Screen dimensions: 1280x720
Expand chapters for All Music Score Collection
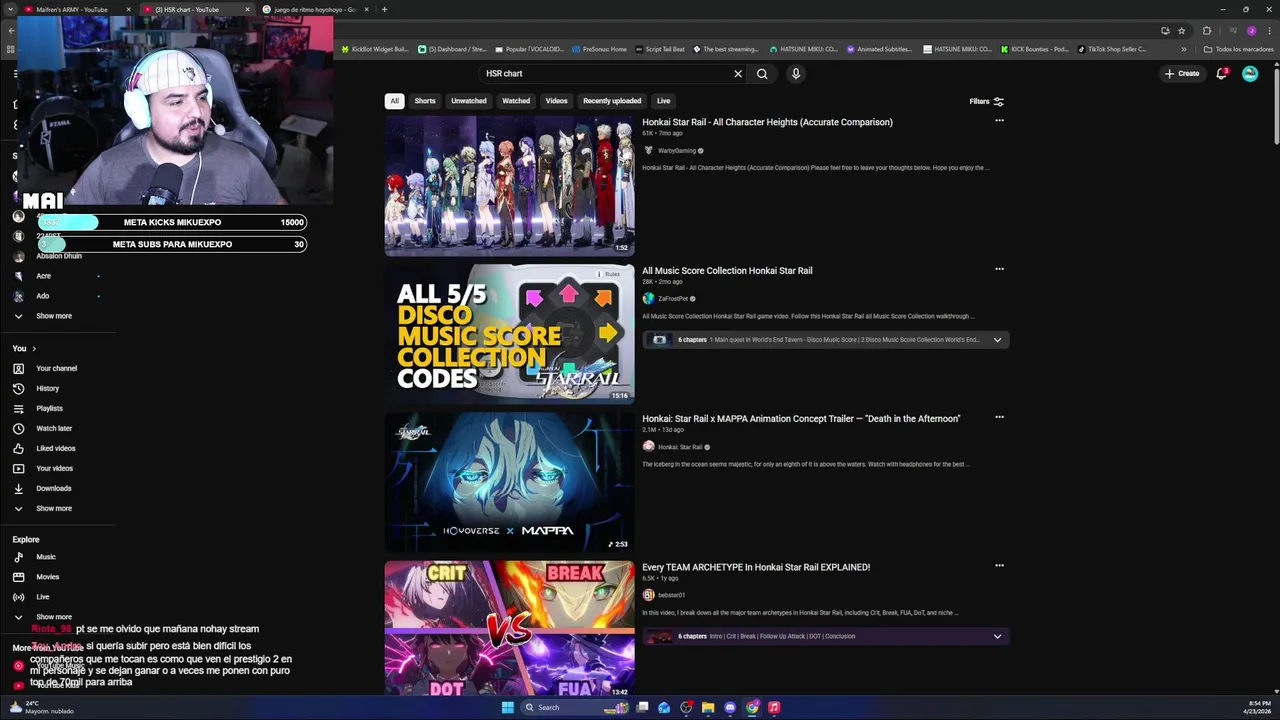pyautogui.click(x=997, y=340)
